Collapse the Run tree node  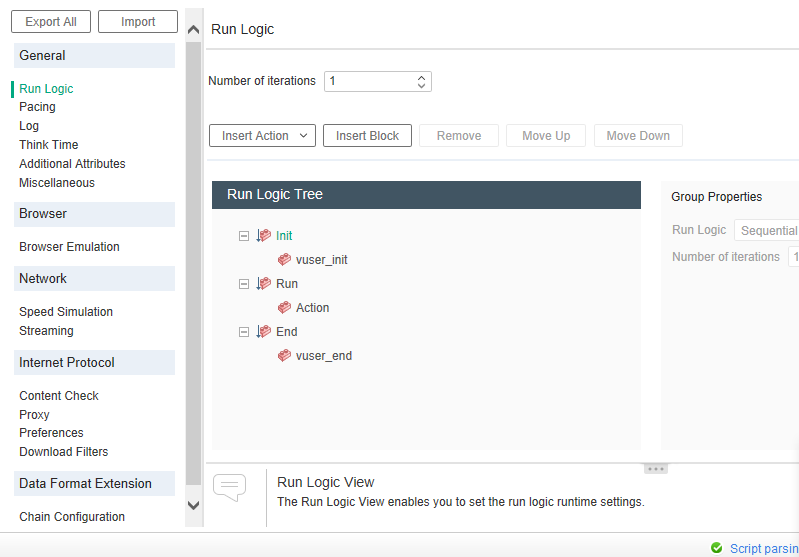244,284
